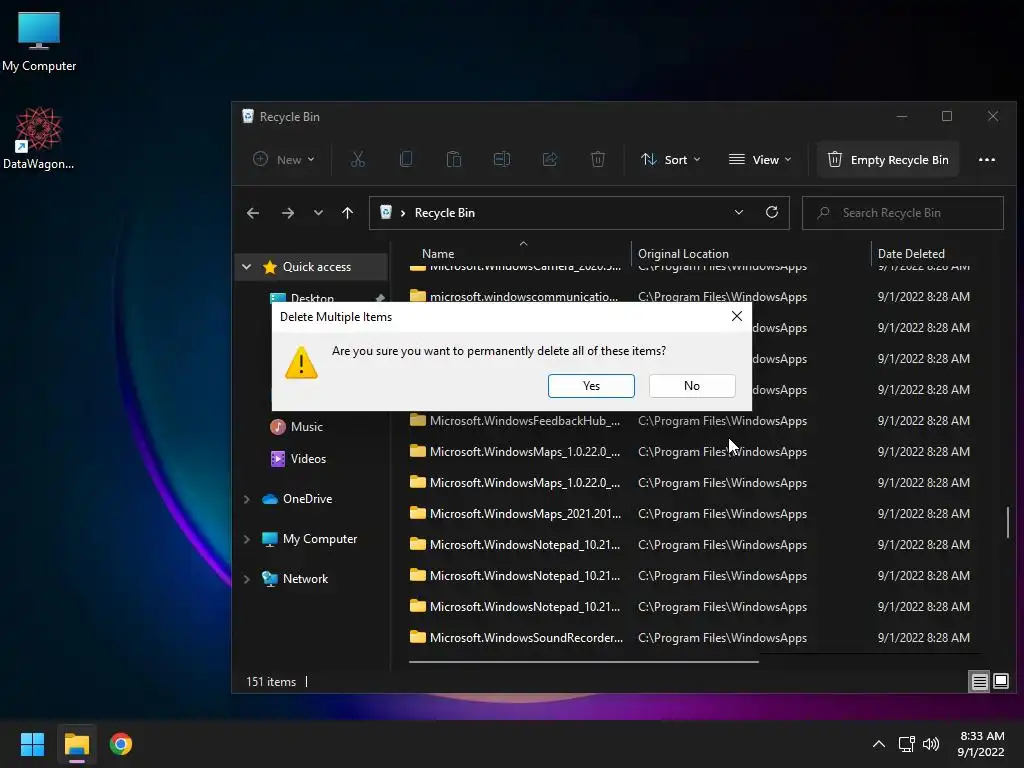Click the Share toolbar icon
This screenshot has width=1024, height=768.
coord(550,159)
